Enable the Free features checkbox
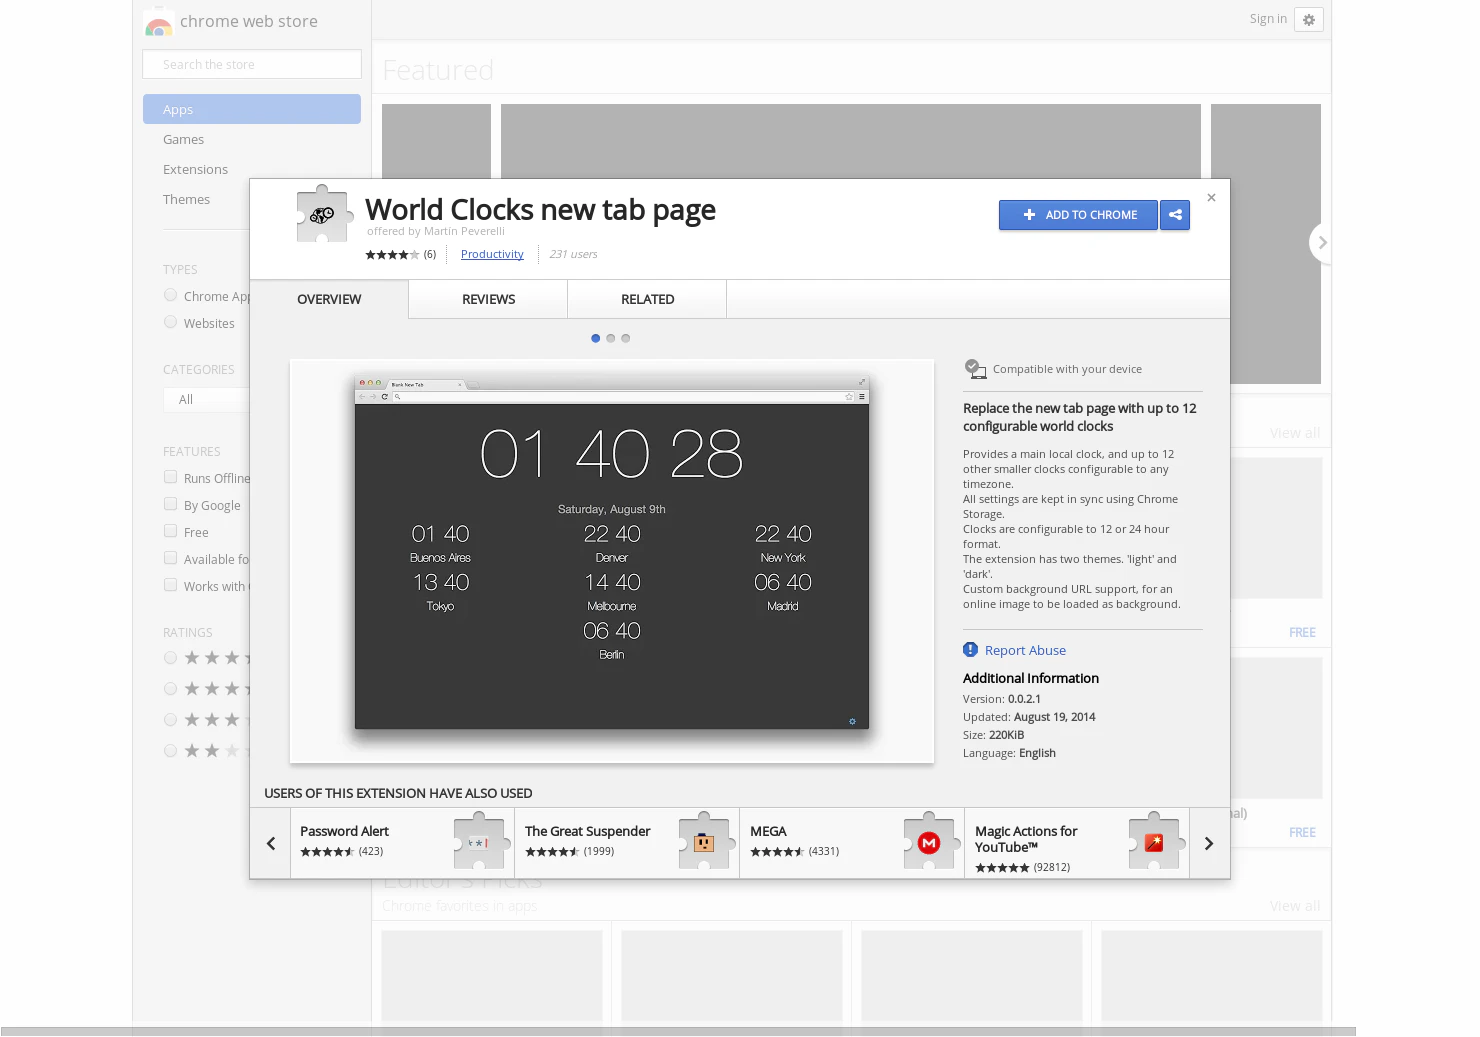The image size is (1480, 1037). tap(170, 531)
